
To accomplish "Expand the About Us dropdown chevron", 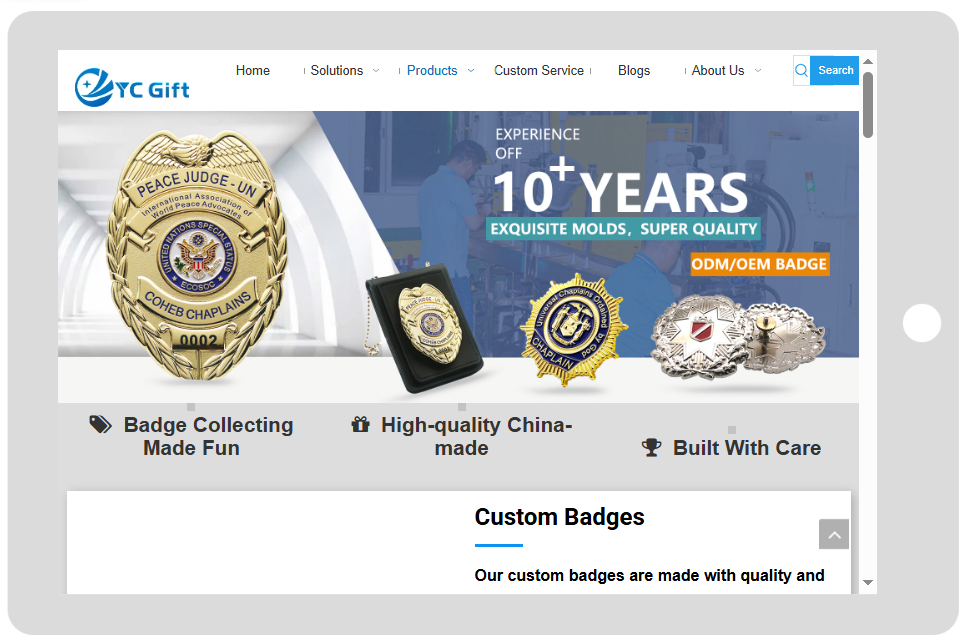I will (758, 71).
